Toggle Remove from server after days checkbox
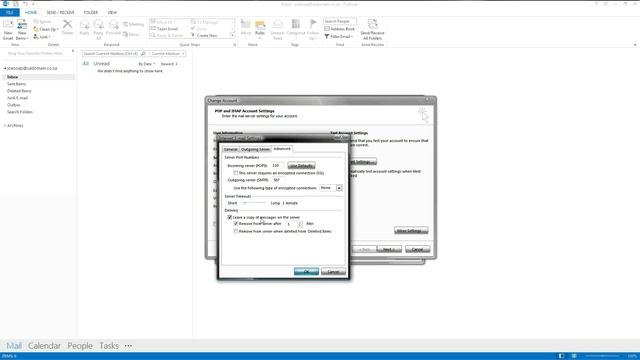This screenshot has height=360, width=640. [236, 224]
